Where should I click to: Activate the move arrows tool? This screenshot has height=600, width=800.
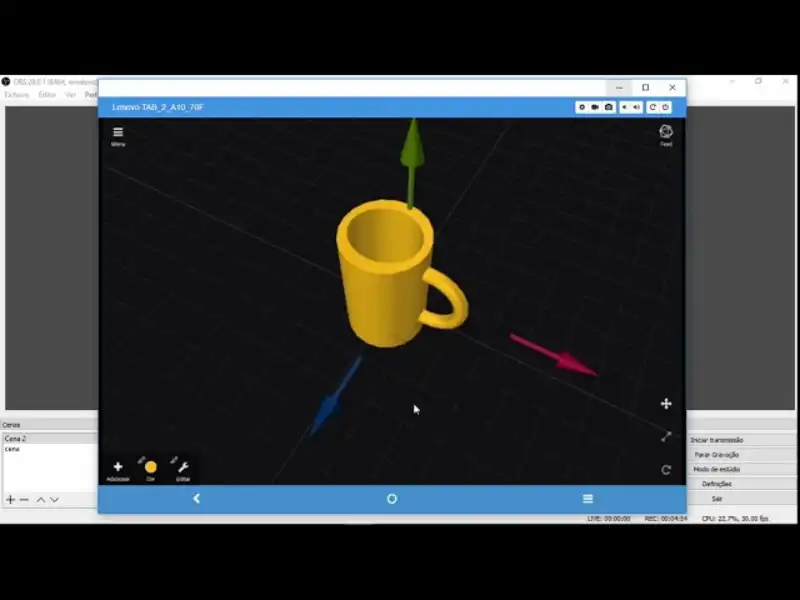666,404
